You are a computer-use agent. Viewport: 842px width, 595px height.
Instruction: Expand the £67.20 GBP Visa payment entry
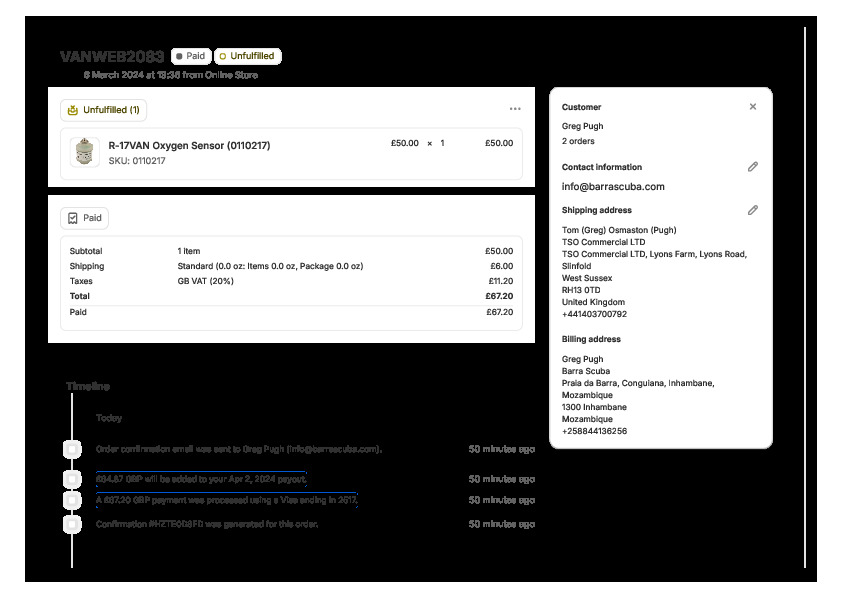[227, 500]
